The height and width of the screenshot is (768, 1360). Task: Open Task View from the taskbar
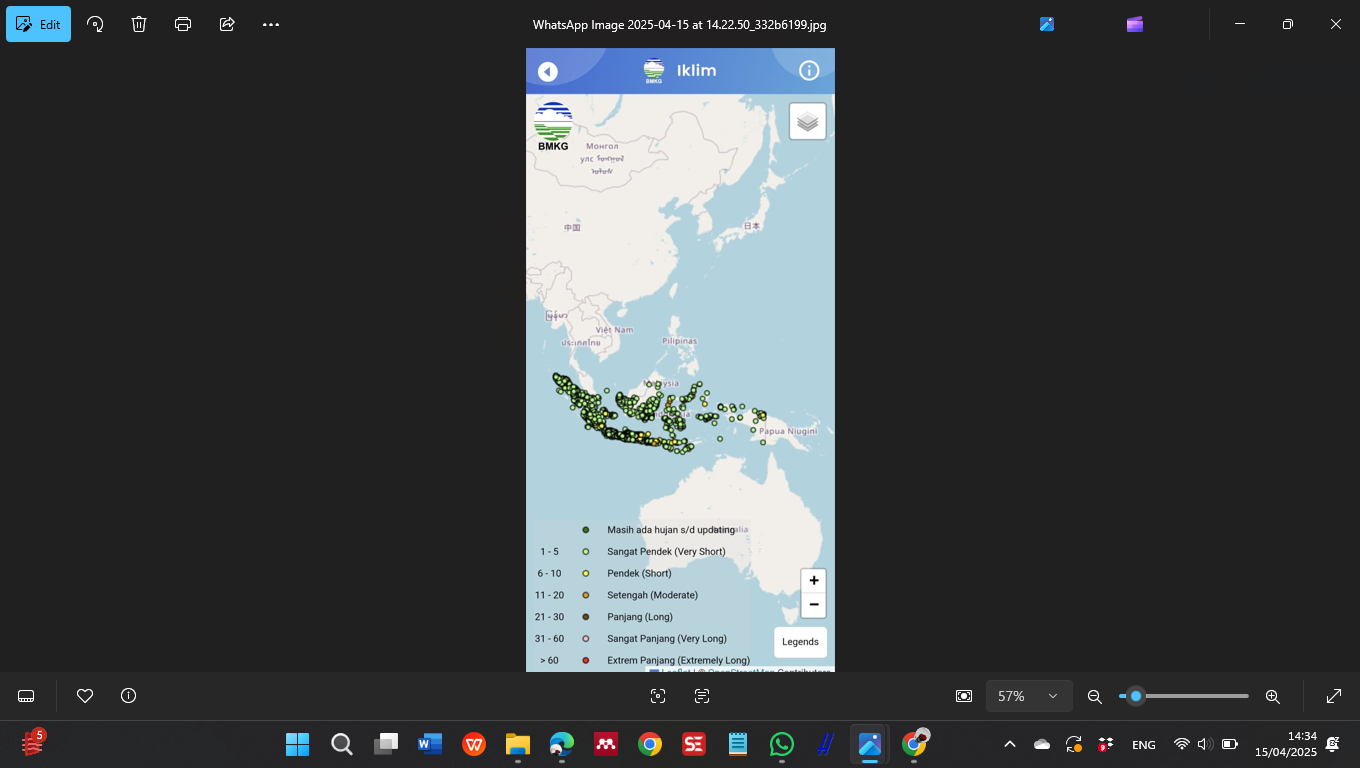(x=386, y=744)
